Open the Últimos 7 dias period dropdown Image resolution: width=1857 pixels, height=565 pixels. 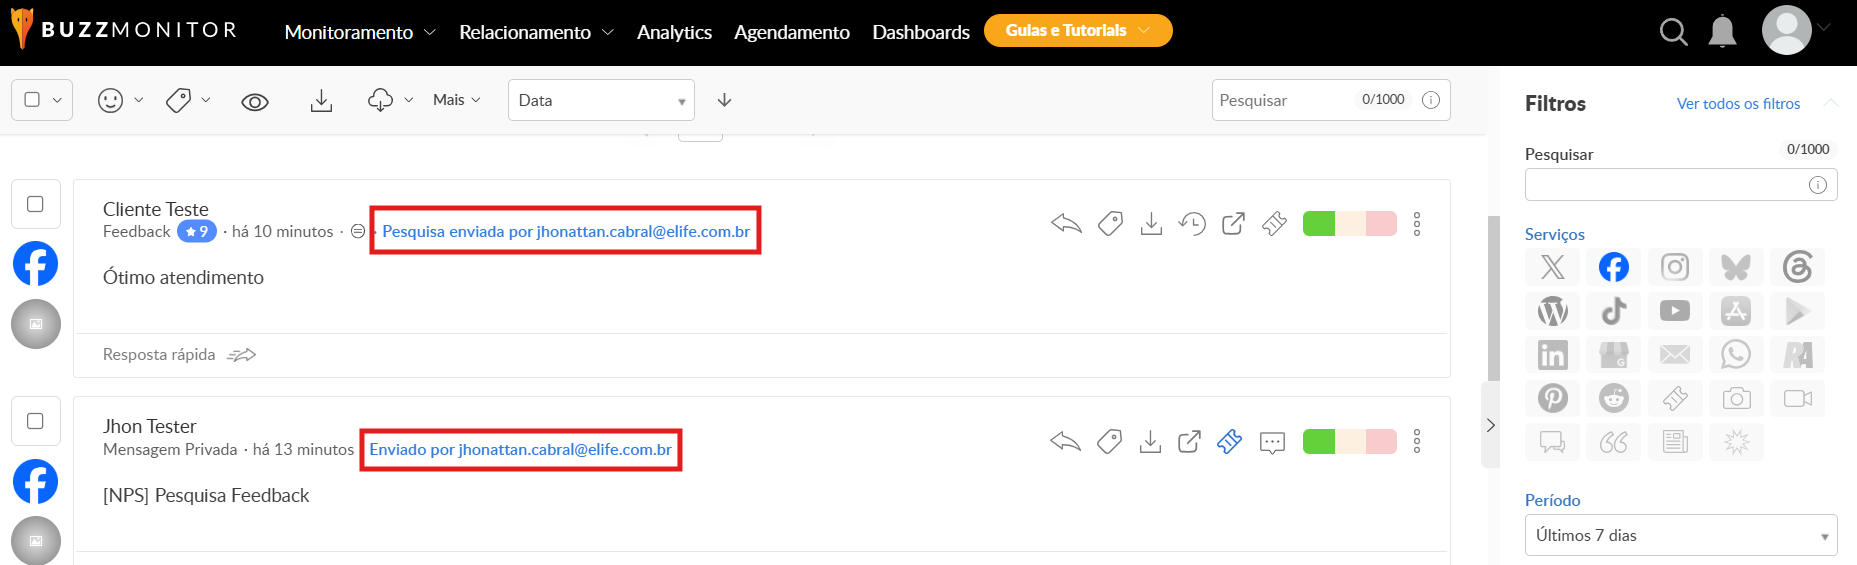(1681, 535)
